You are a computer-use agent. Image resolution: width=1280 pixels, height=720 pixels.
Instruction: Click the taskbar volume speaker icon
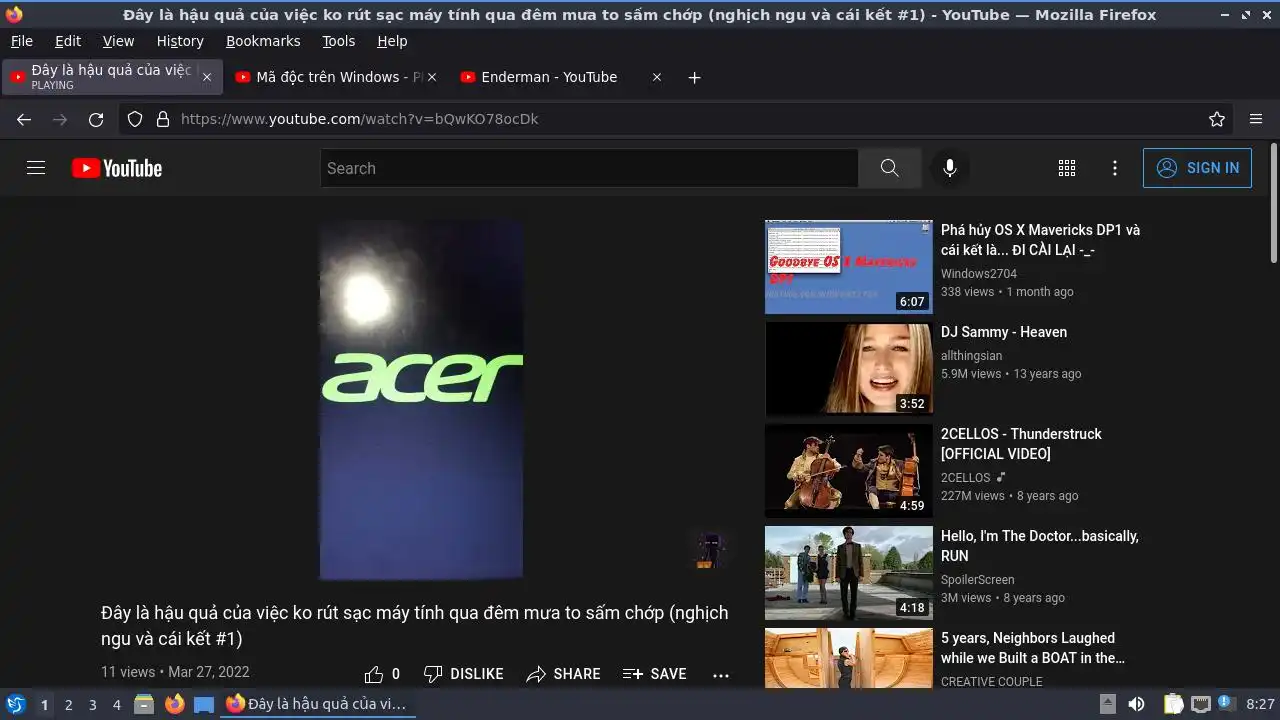click(x=1136, y=704)
